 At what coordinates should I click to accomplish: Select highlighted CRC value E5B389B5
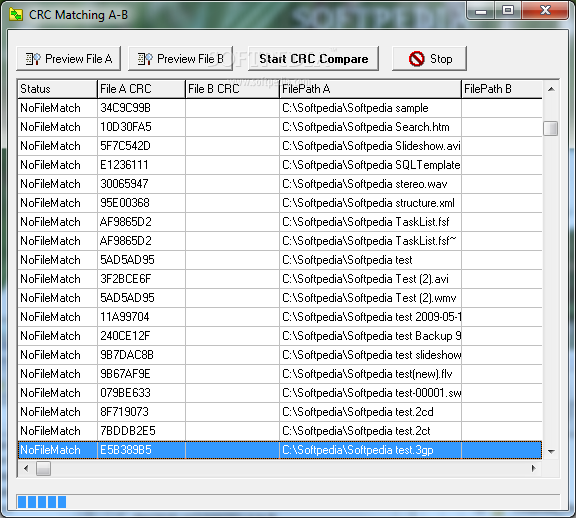point(126,450)
